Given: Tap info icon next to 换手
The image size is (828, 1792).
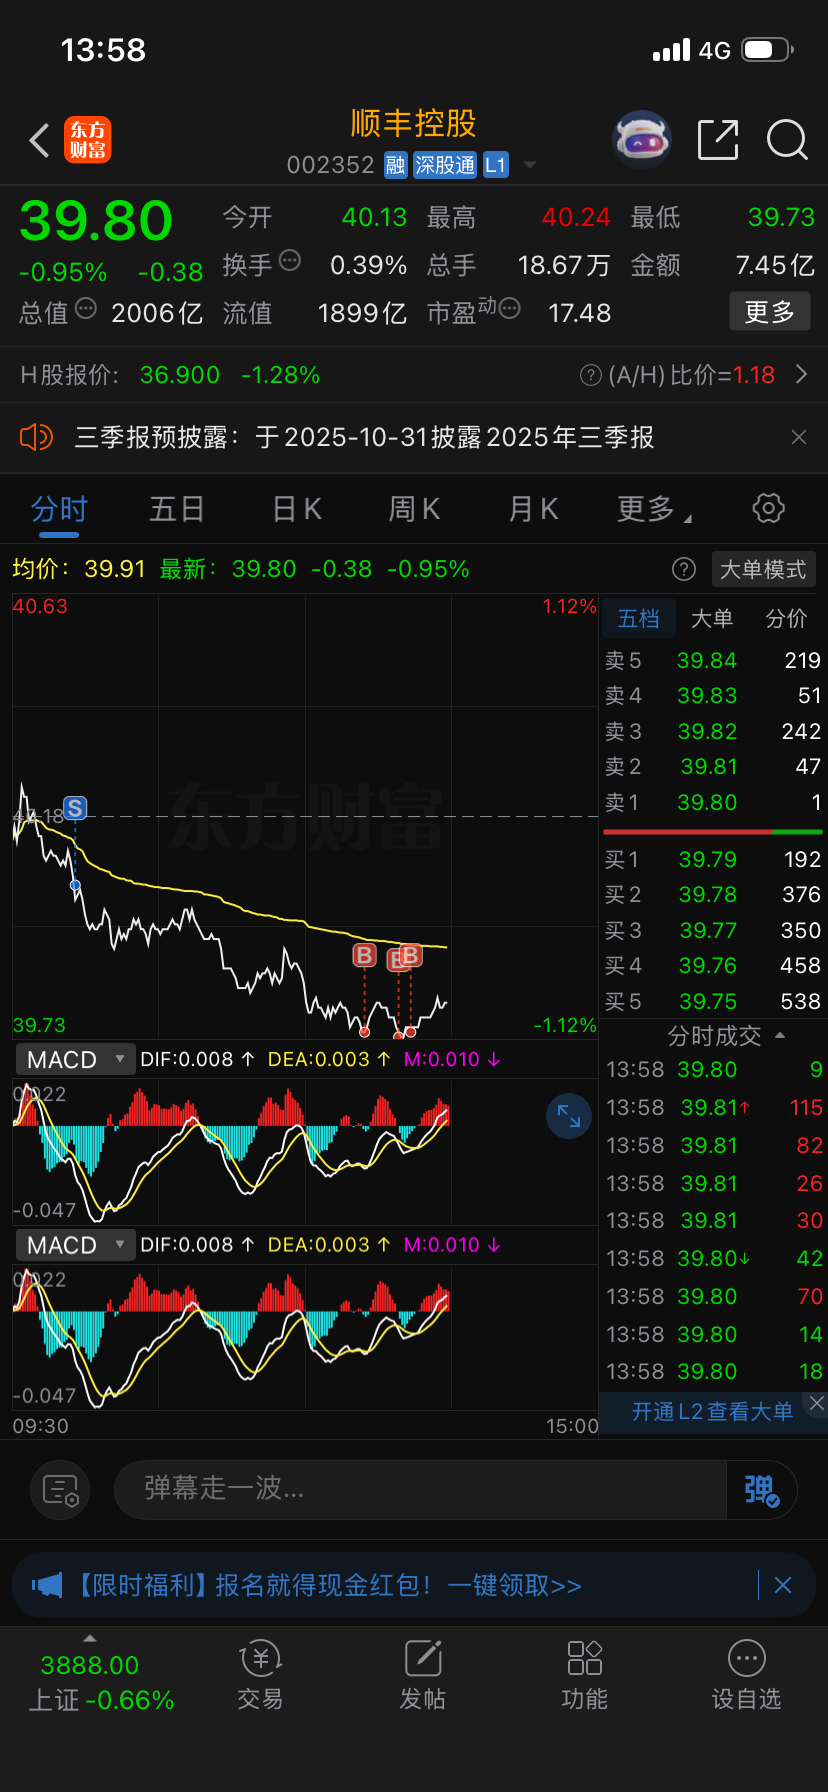Looking at the screenshot, I should click(290, 261).
